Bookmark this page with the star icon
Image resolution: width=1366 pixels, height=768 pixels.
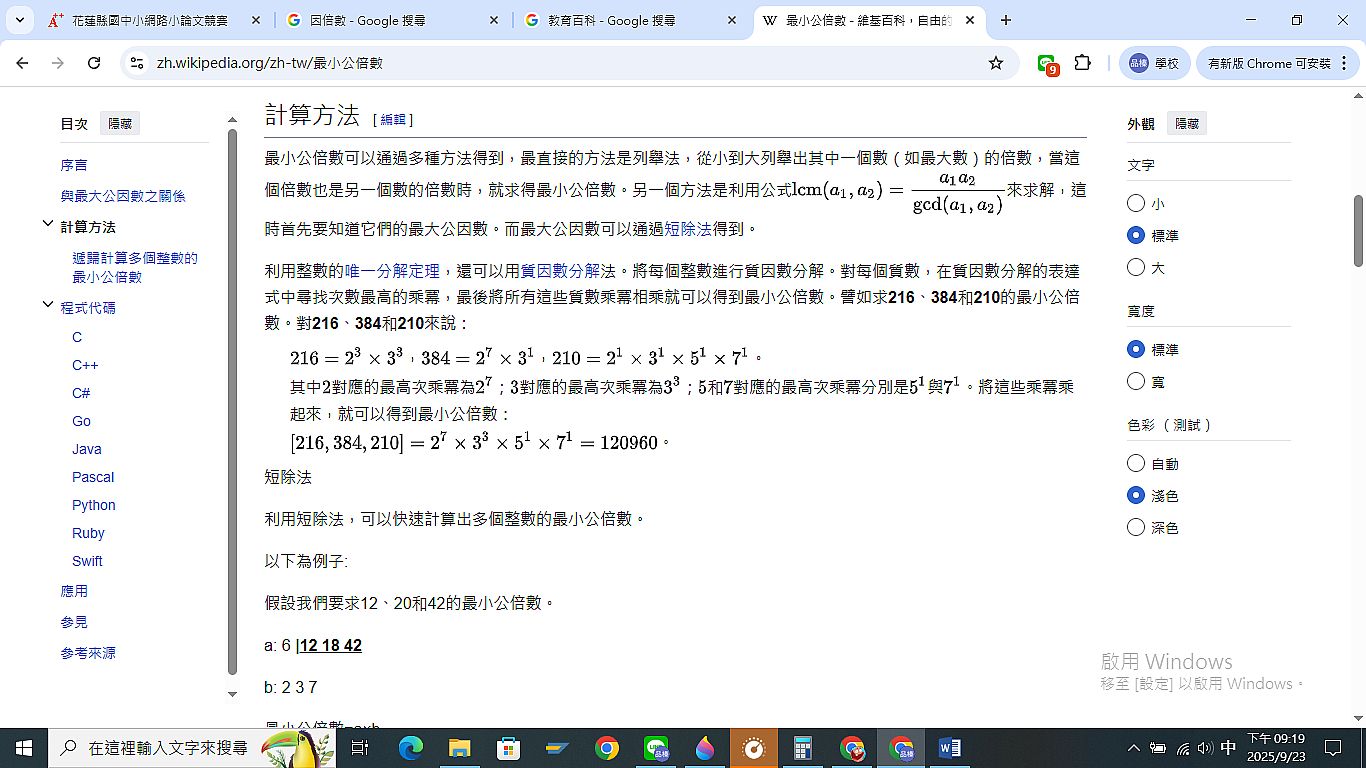[995, 63]
